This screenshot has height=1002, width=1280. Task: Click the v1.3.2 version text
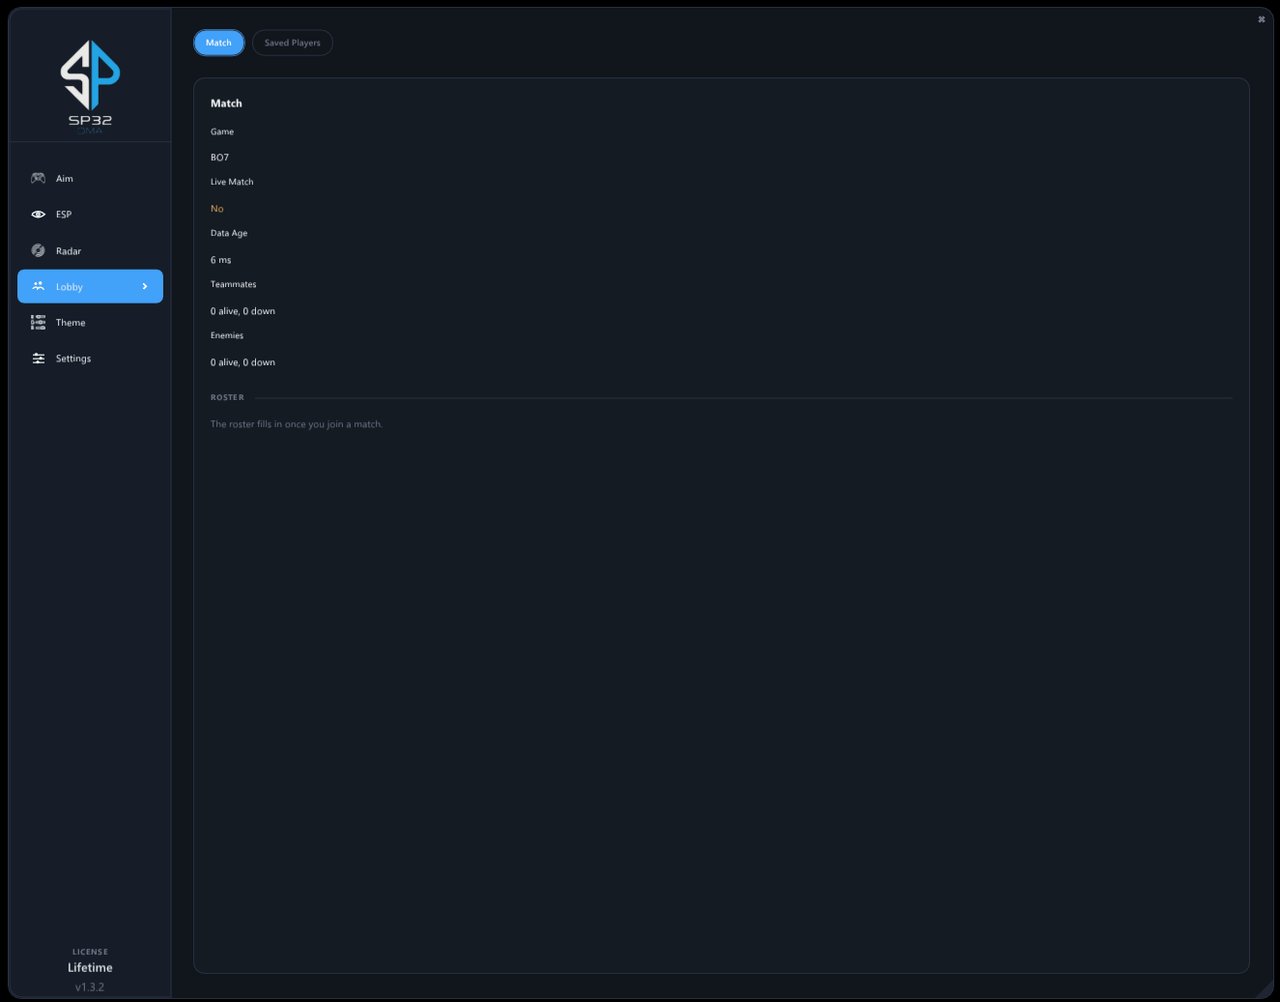pos(90,987)
